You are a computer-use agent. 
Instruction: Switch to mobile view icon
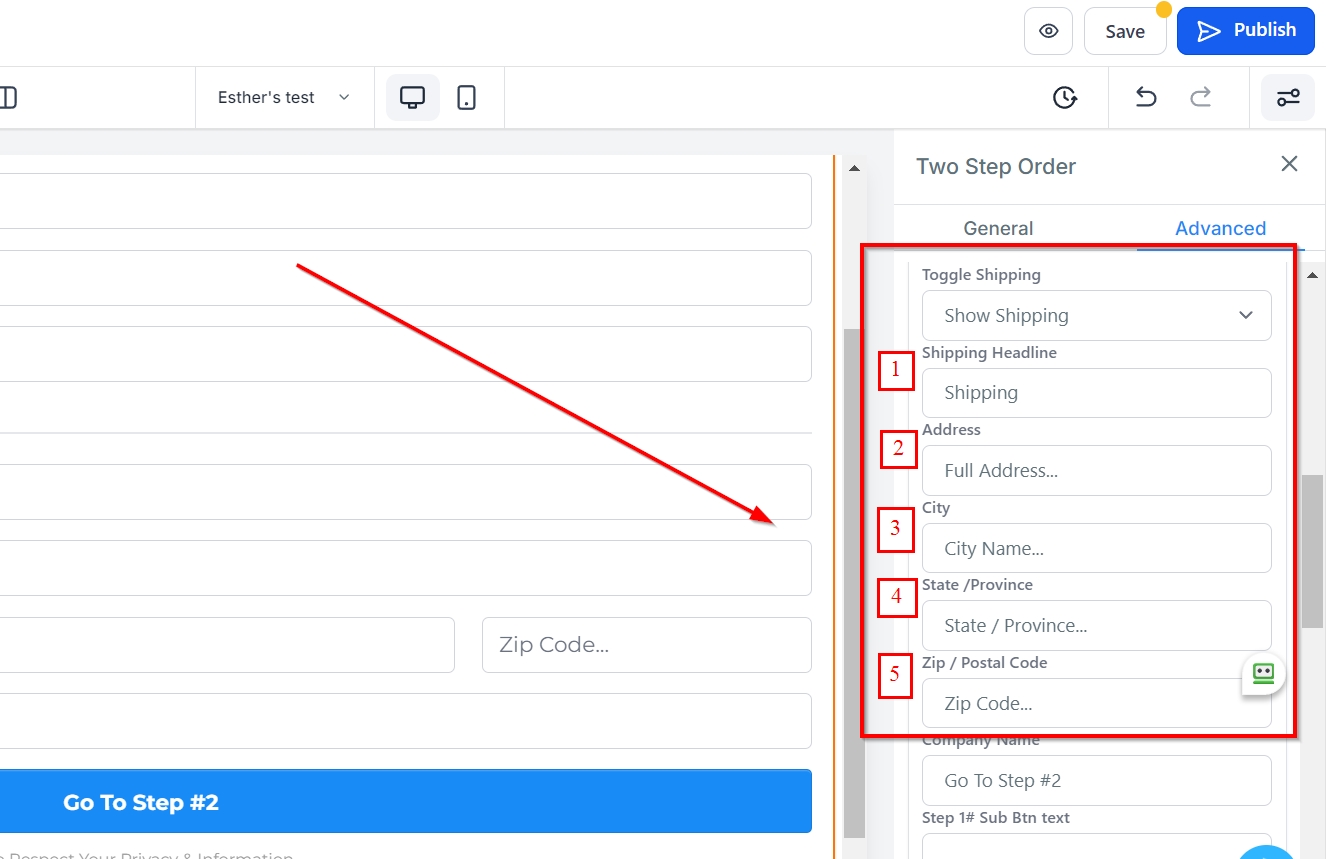click(x=466, y=97)
